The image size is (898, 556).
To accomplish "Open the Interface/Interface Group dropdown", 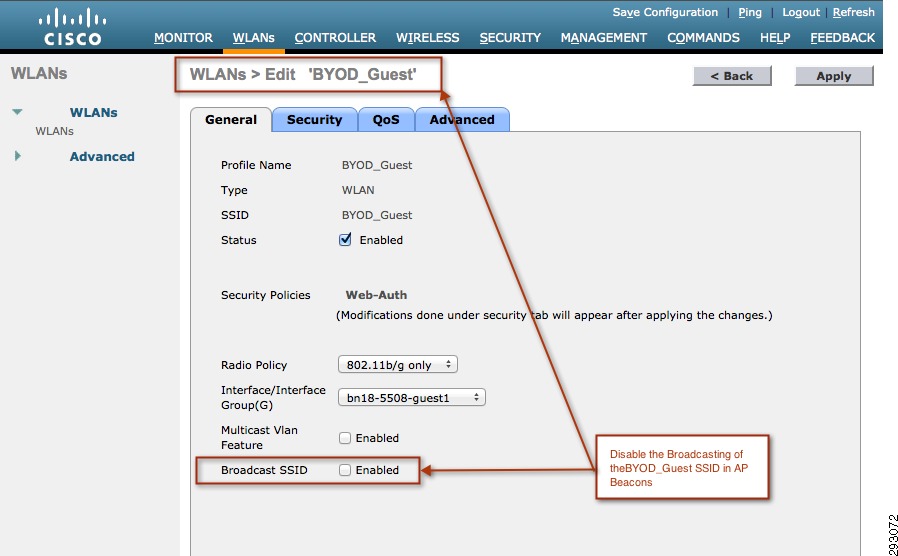I will [x=412, y=397].
